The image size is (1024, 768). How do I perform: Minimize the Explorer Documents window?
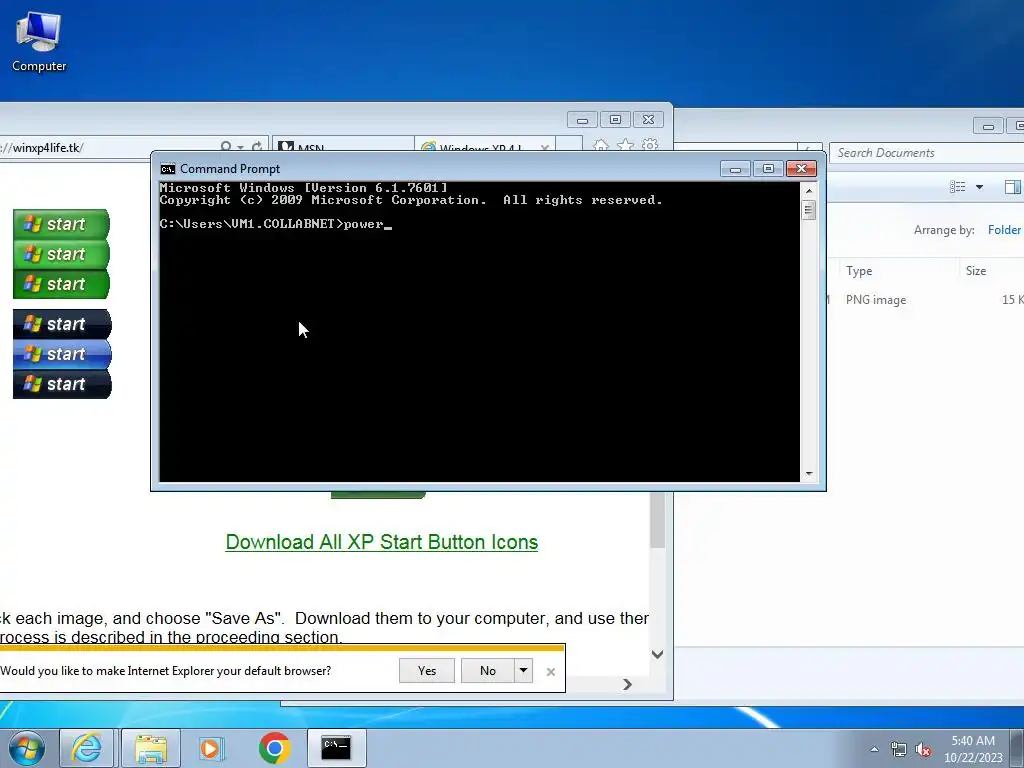[988, 127]
